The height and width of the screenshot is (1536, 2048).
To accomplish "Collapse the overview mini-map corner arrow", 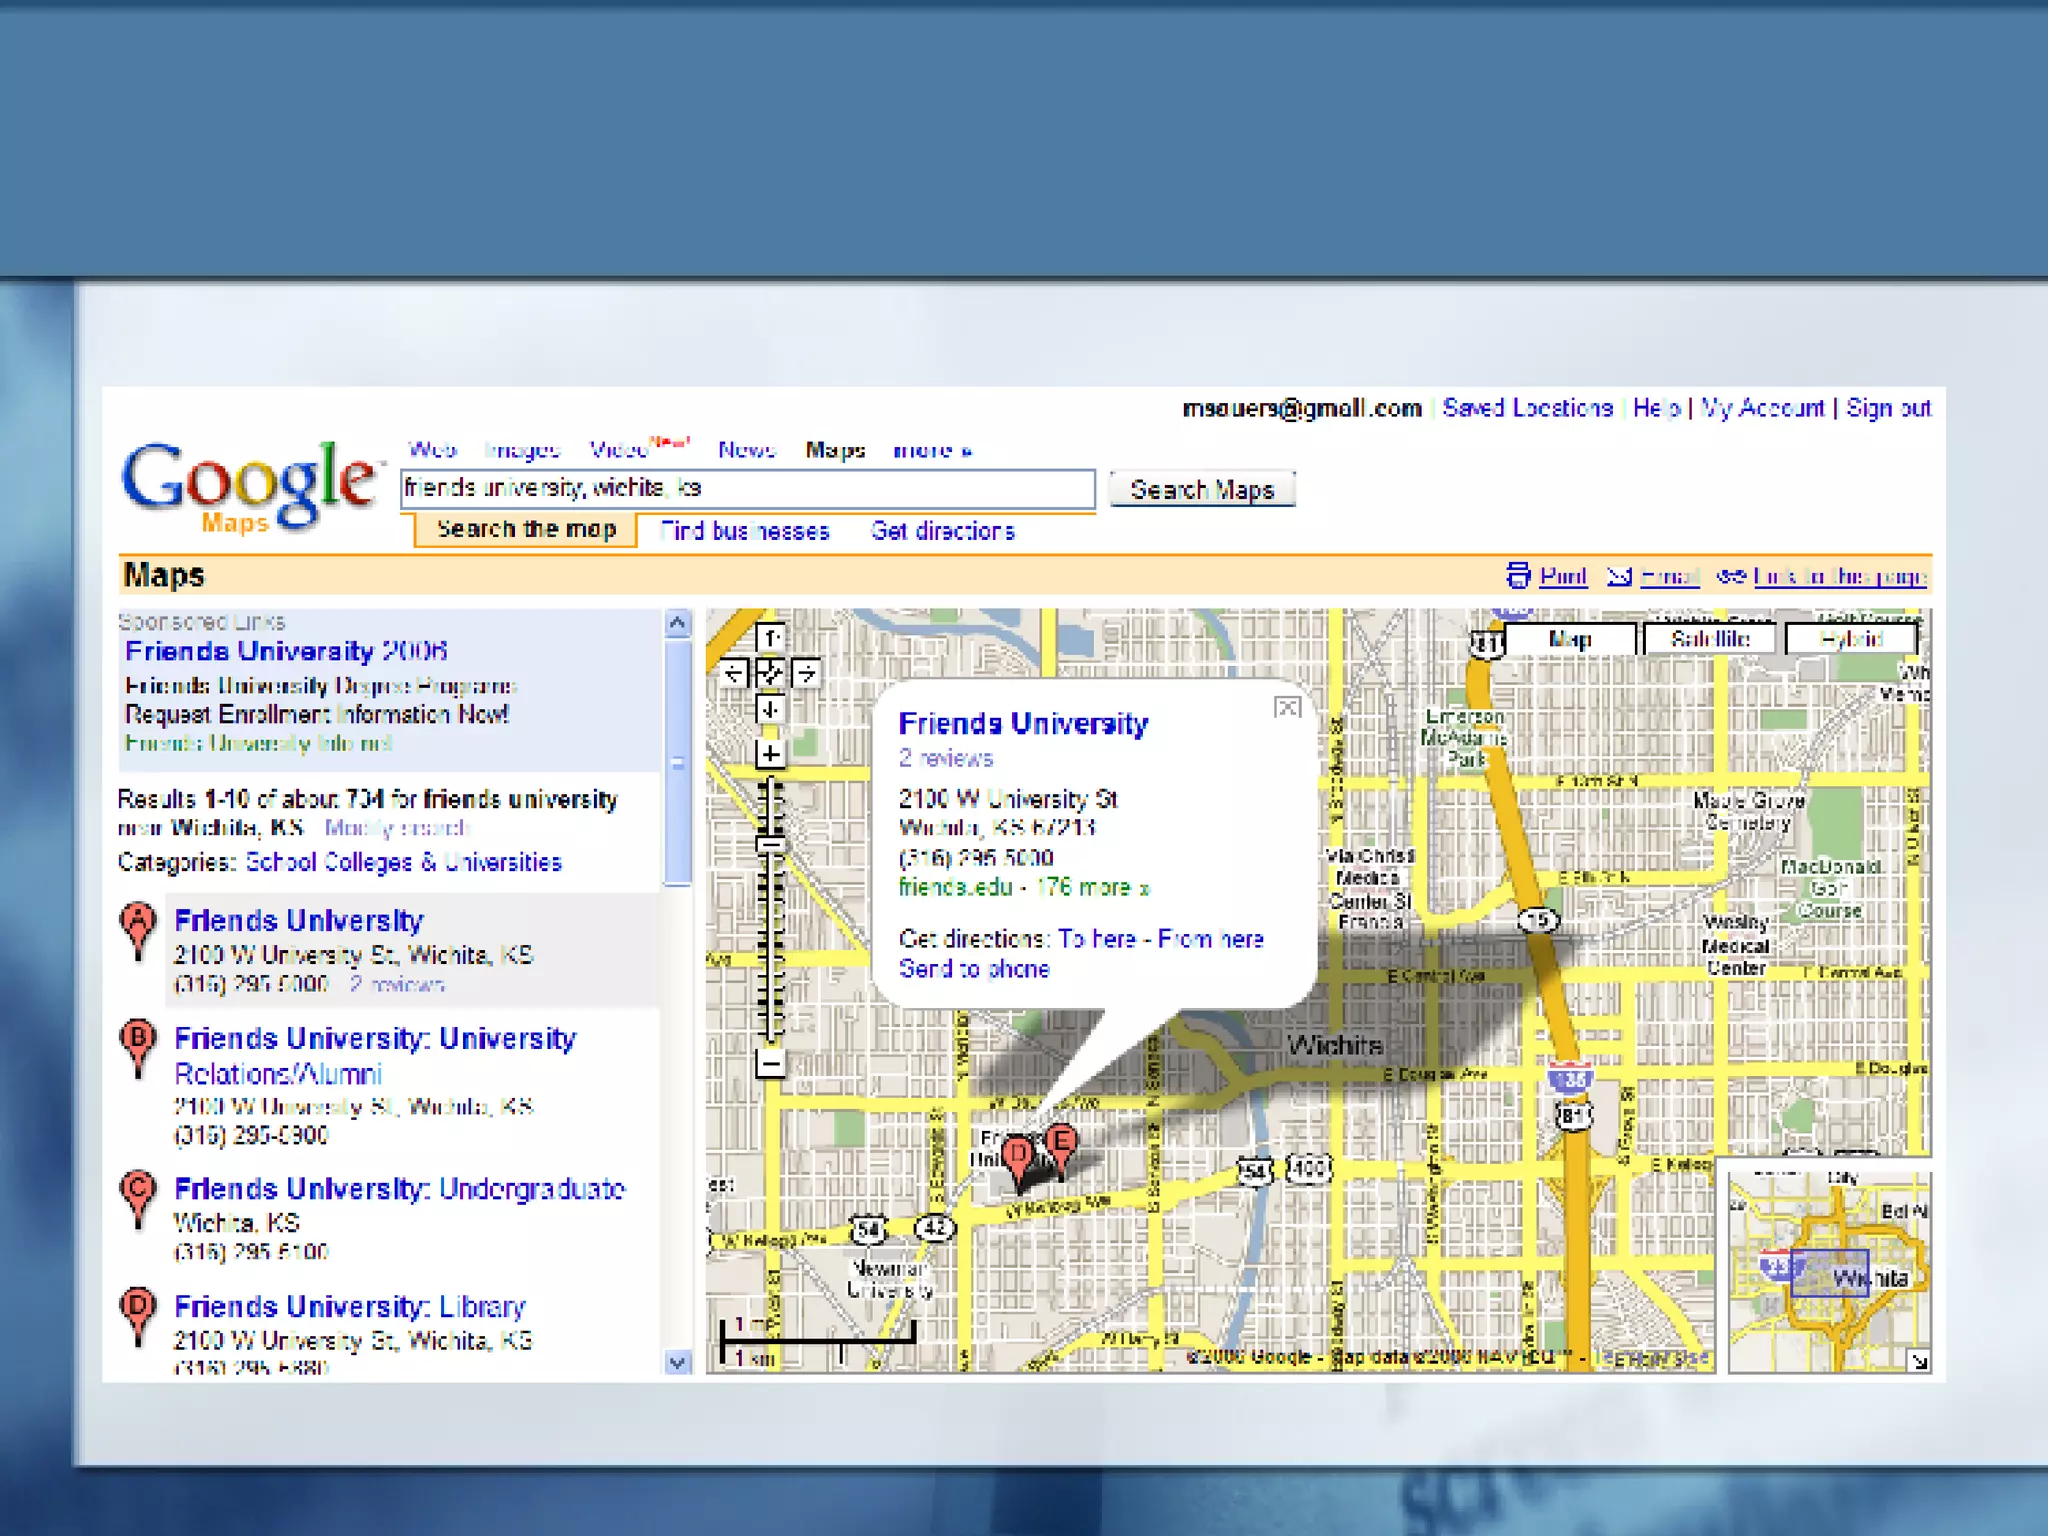I will click(1918, 1361).
